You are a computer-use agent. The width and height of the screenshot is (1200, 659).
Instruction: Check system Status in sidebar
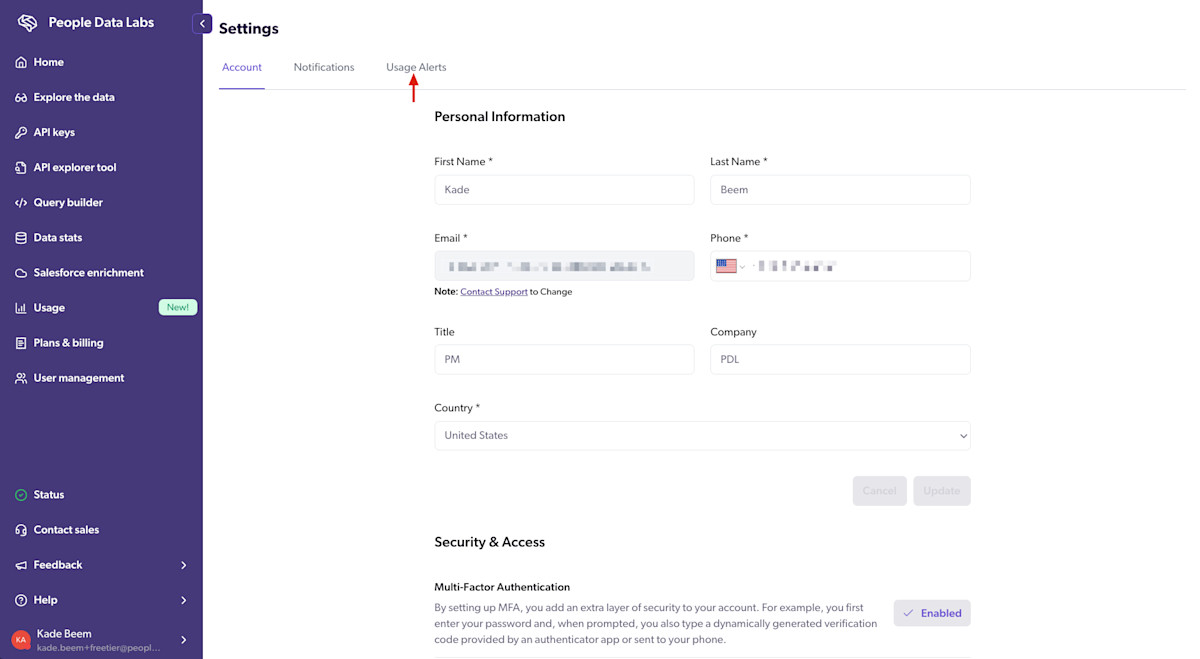point(49,494)
